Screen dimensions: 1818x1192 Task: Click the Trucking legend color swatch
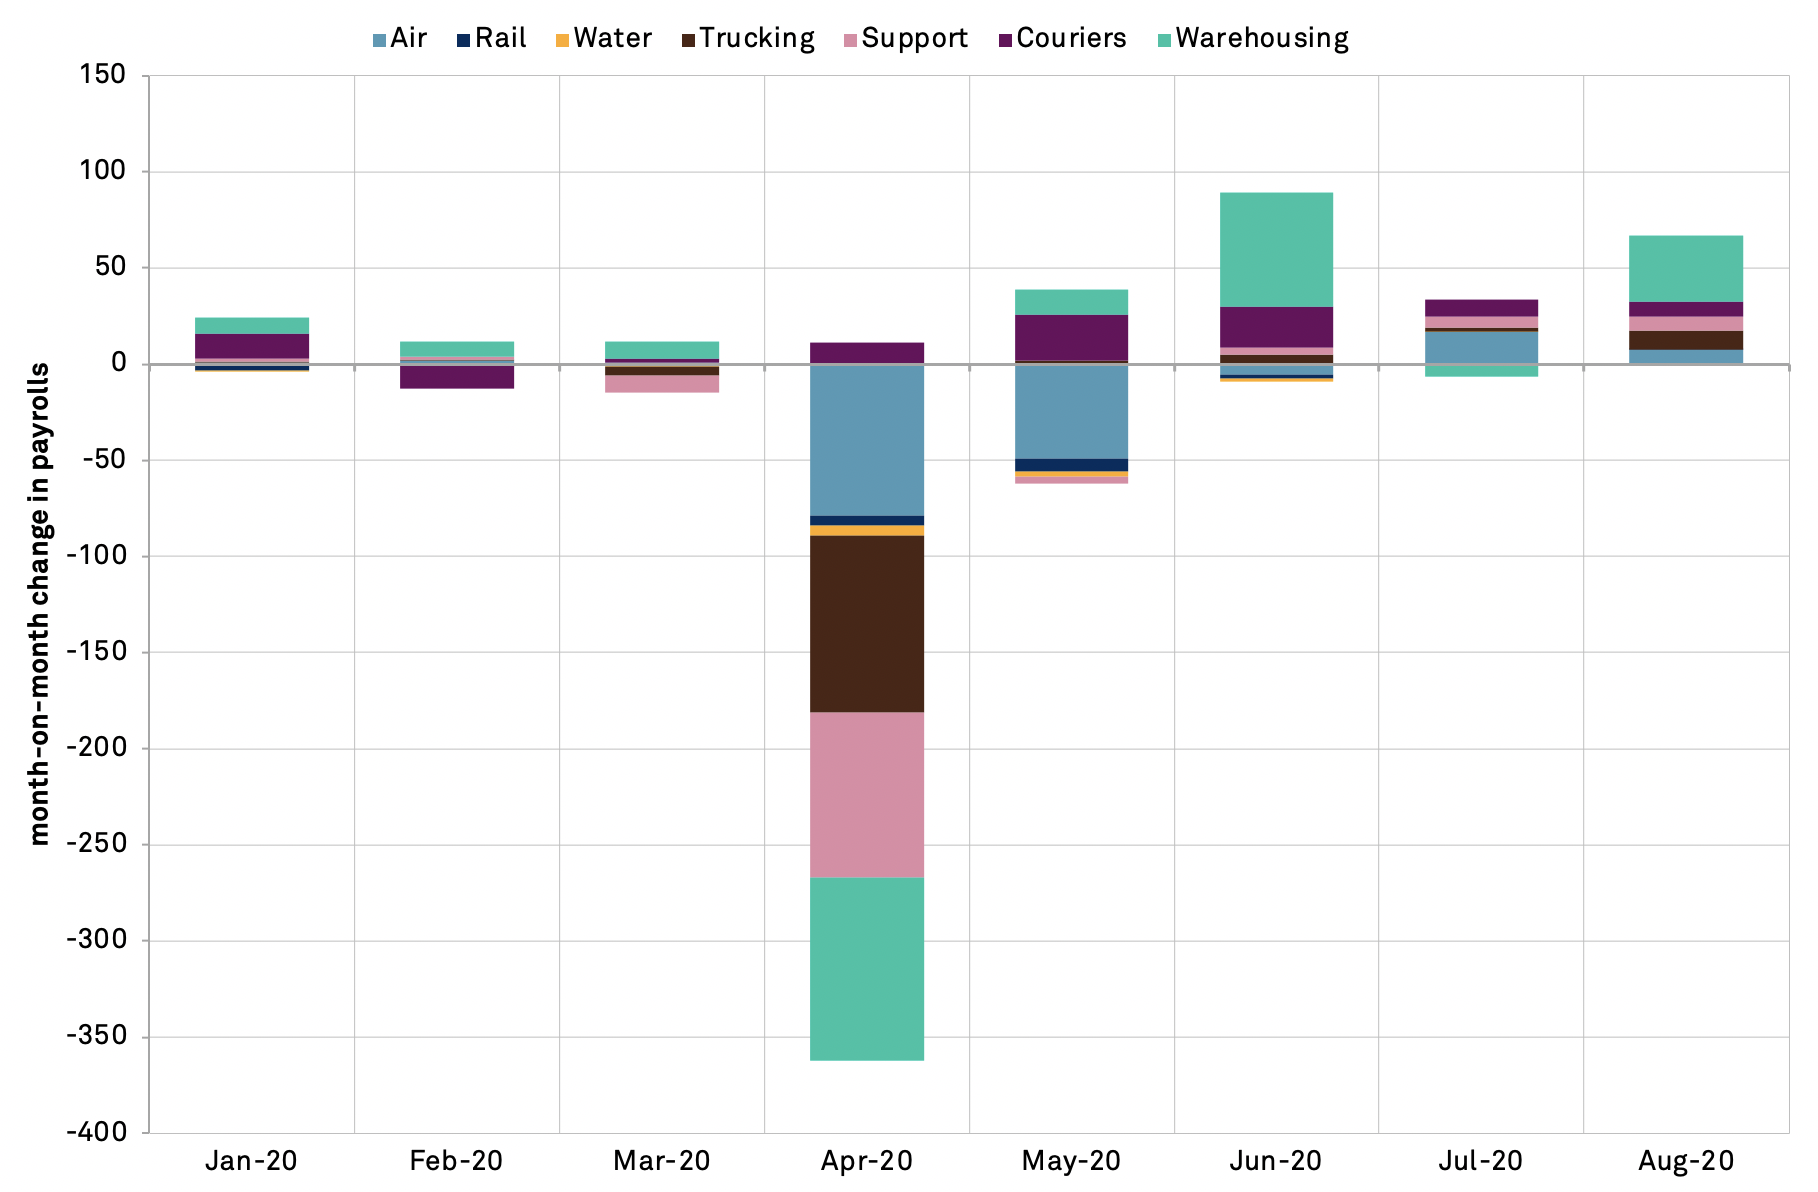click(x=688, y=41)
